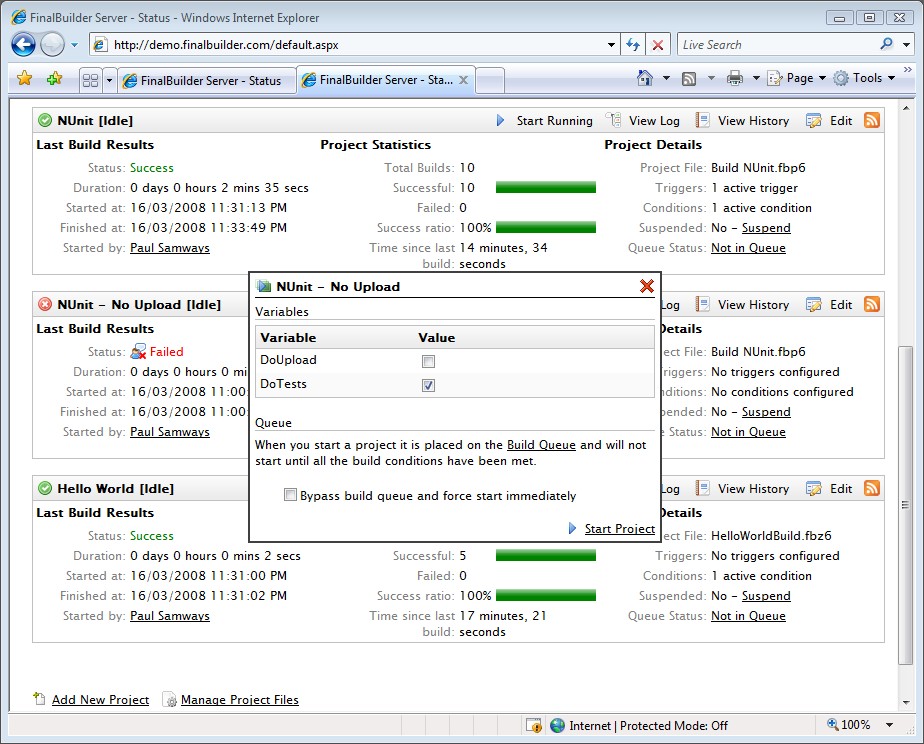The height and width of the screenshot is (744, 924).
Task: Open View Log for NUnit project
Action: [x=644, y=121]
